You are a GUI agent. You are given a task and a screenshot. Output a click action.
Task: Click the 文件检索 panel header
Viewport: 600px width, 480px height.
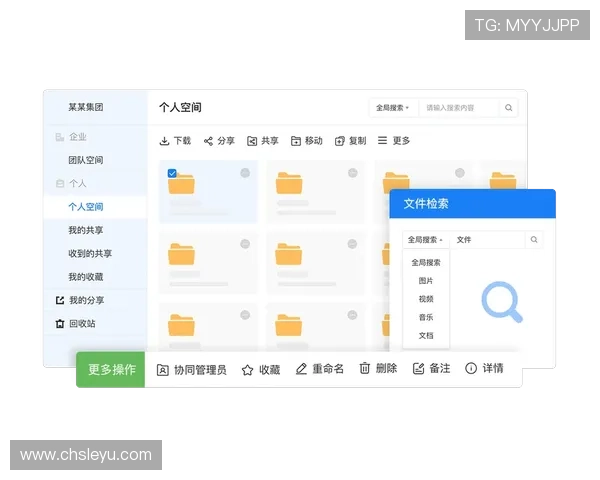click(473, 204)
